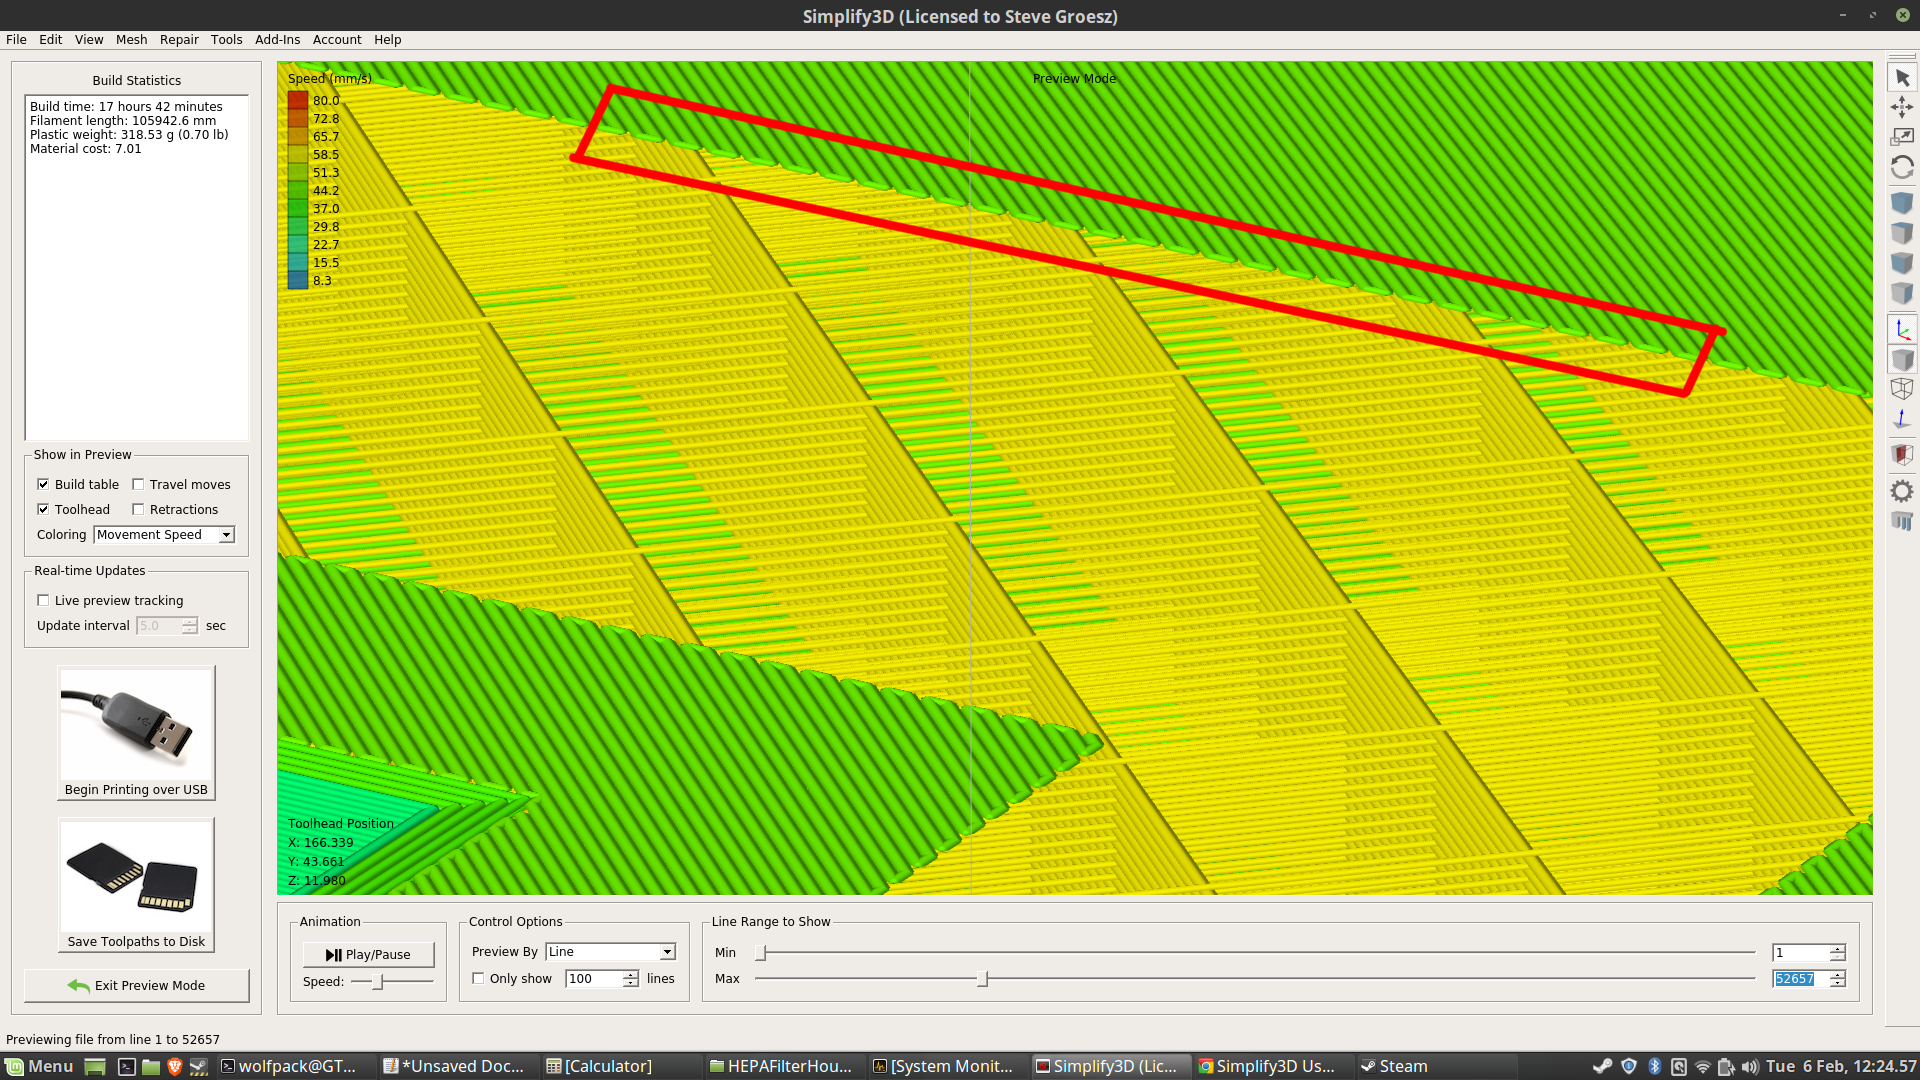Open the Wi-Fi network tray icon
Image resolution: width=1920 pixels, height=1080 pixels.
pyautogui.click(x=1703, y=1066)
